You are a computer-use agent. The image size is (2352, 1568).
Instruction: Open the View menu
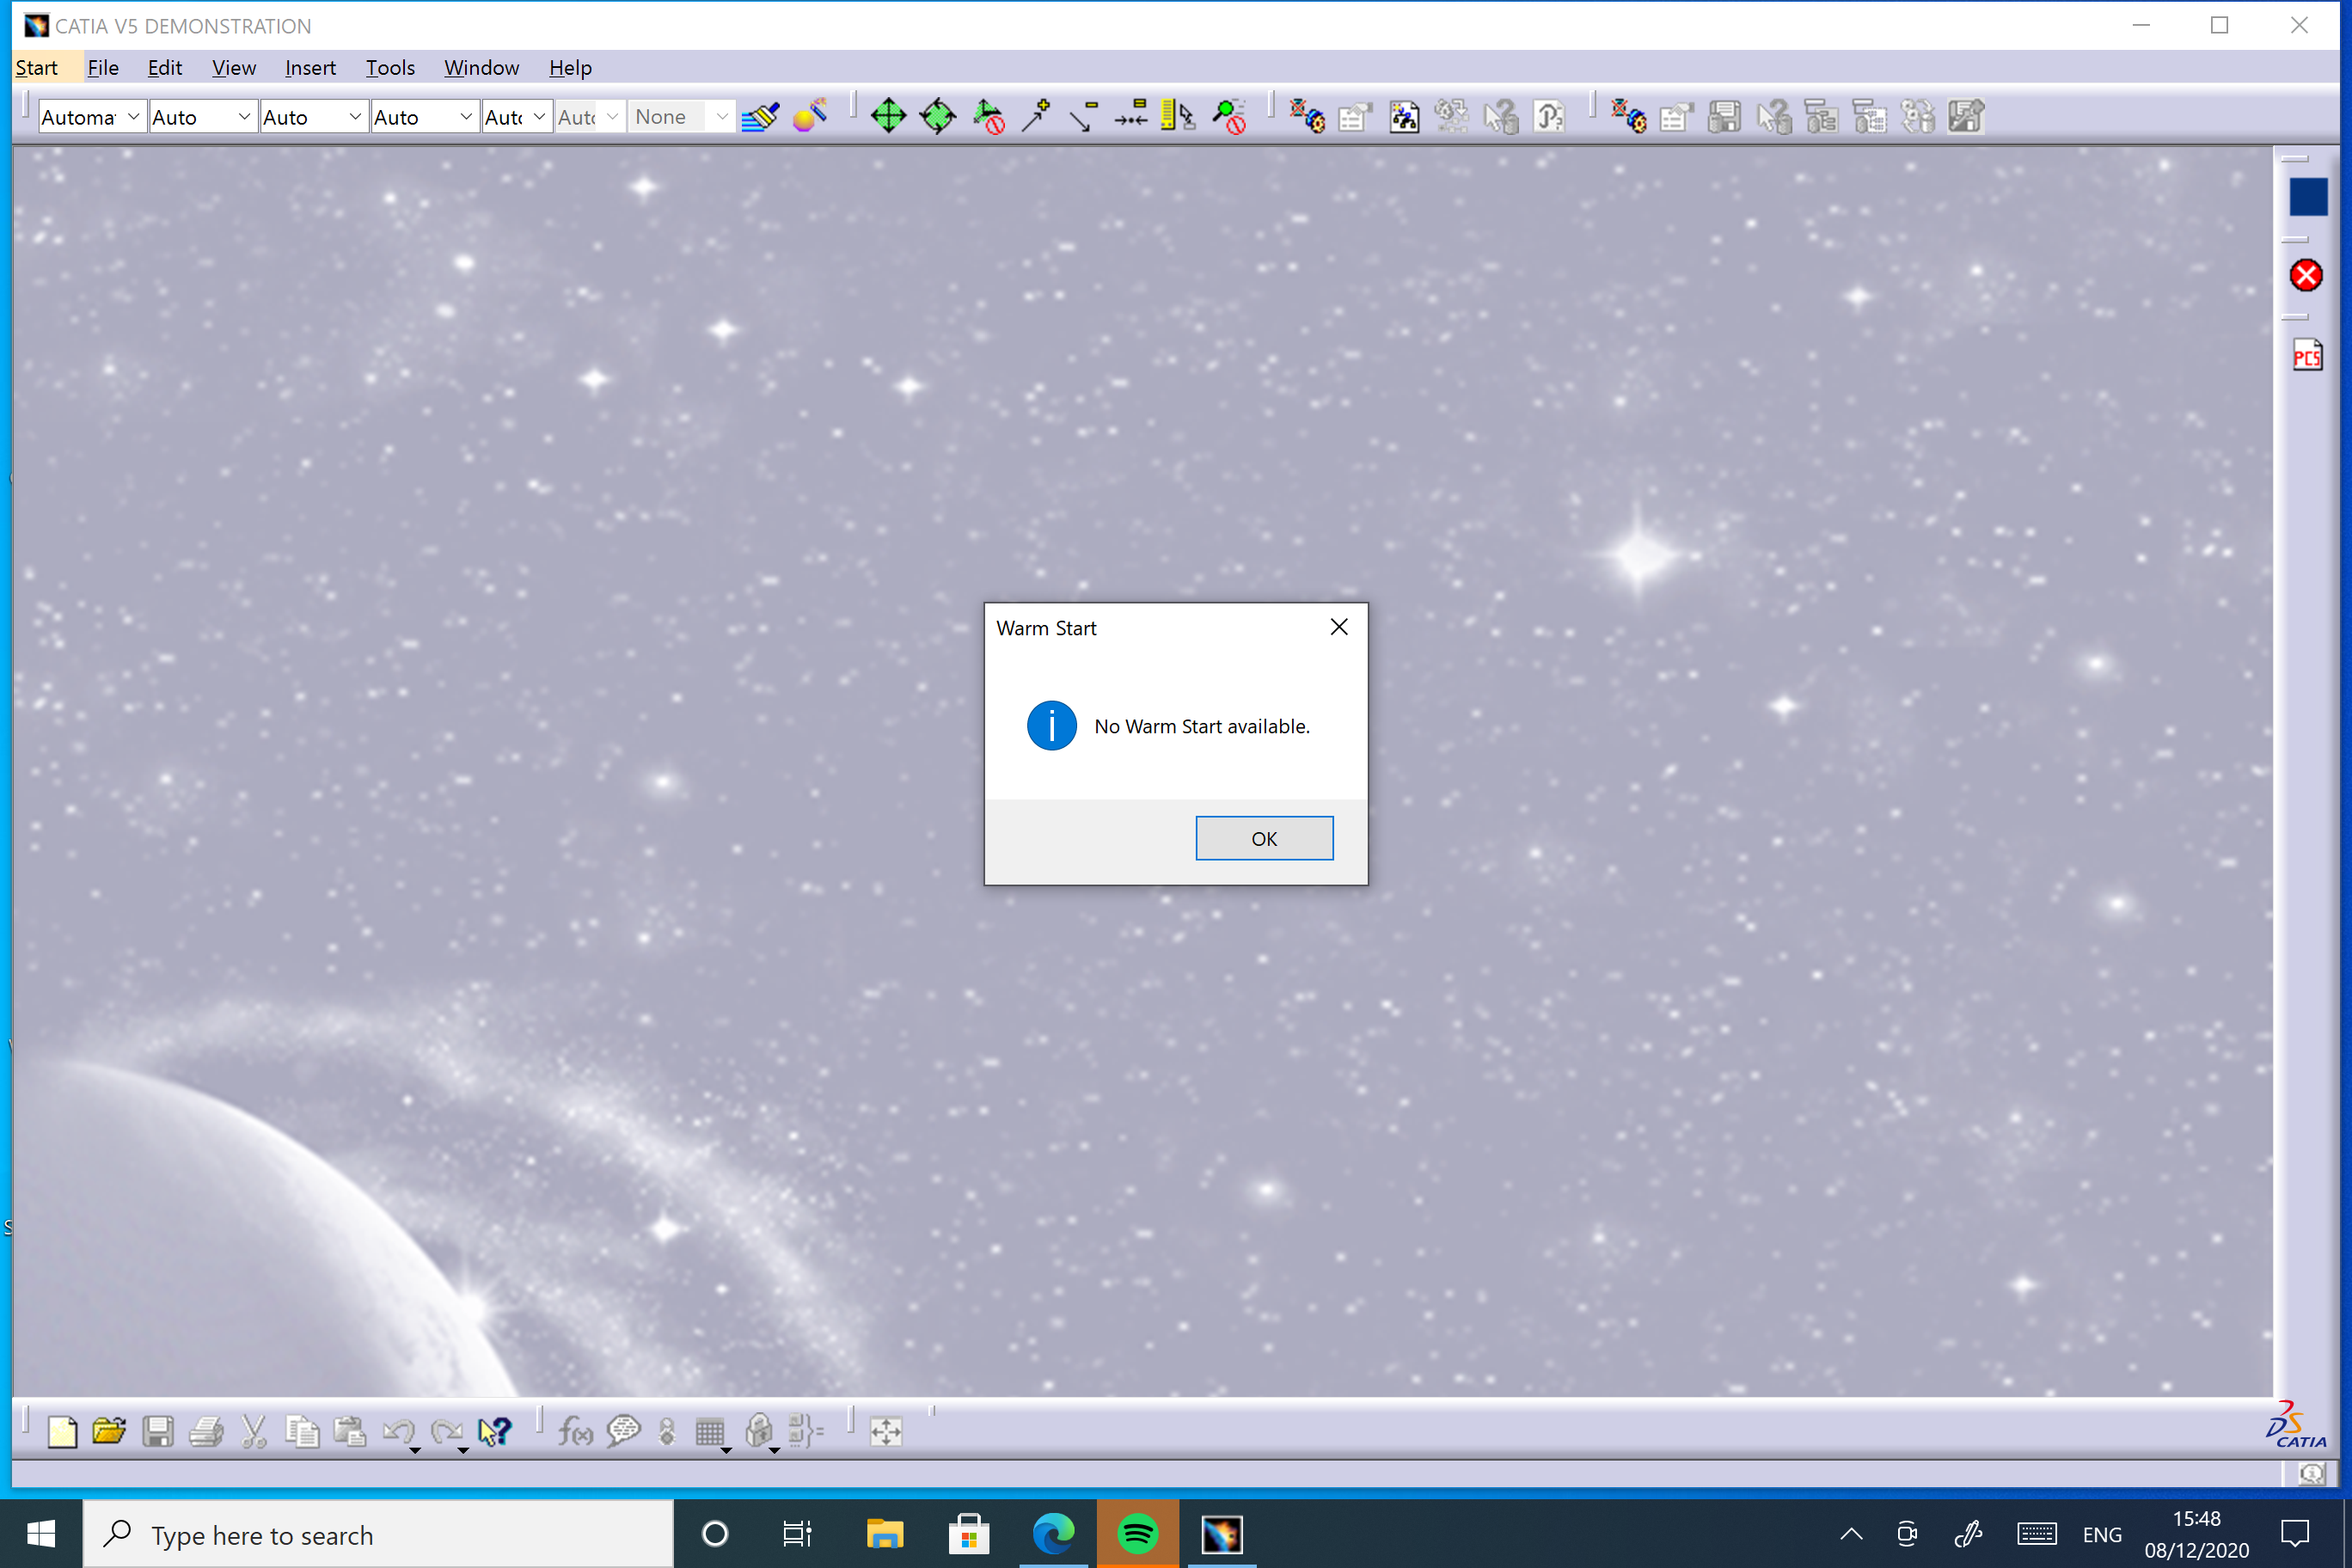coord(234,67)
